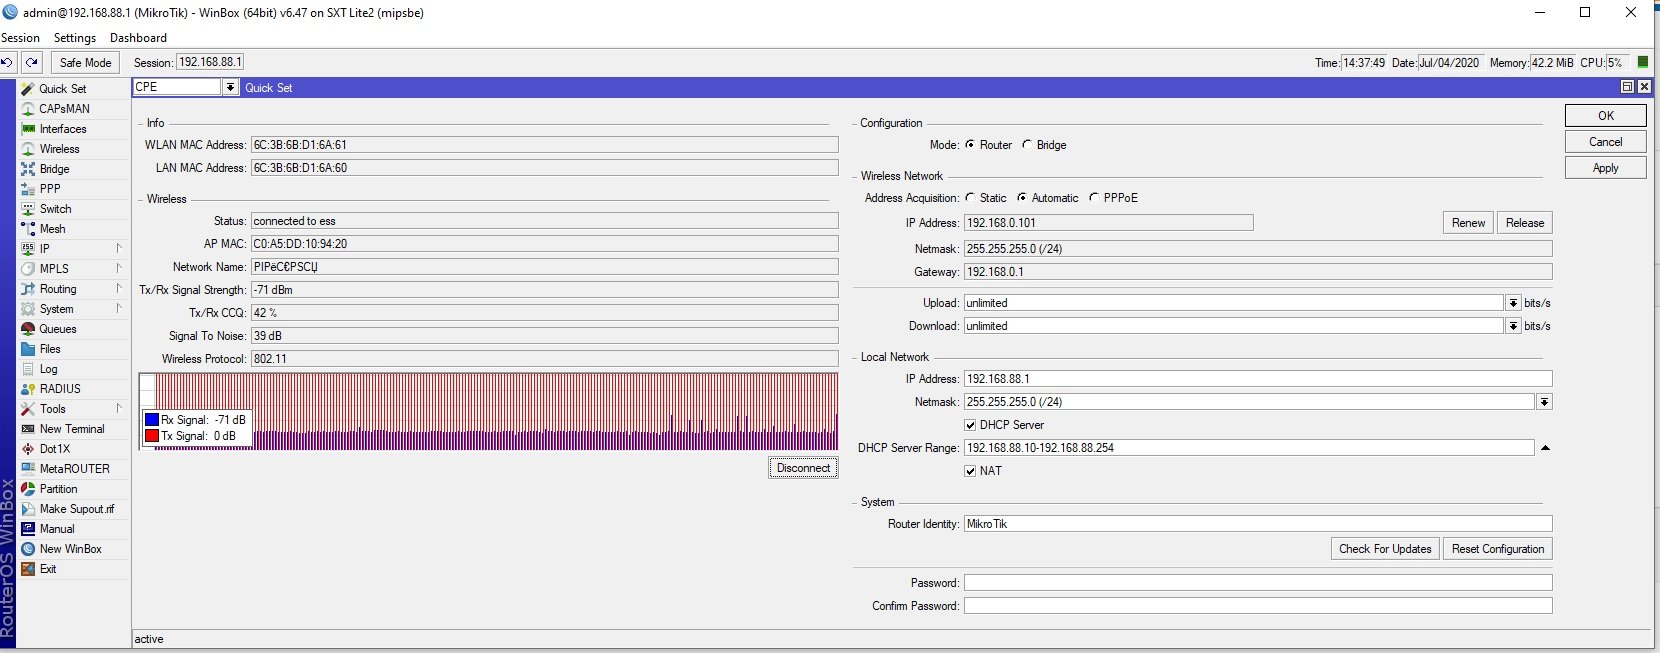Uncheck the DHCP Server checkbox
Image resolution: width=1660 pixels, height=653 pixels.
coord(970,425)
